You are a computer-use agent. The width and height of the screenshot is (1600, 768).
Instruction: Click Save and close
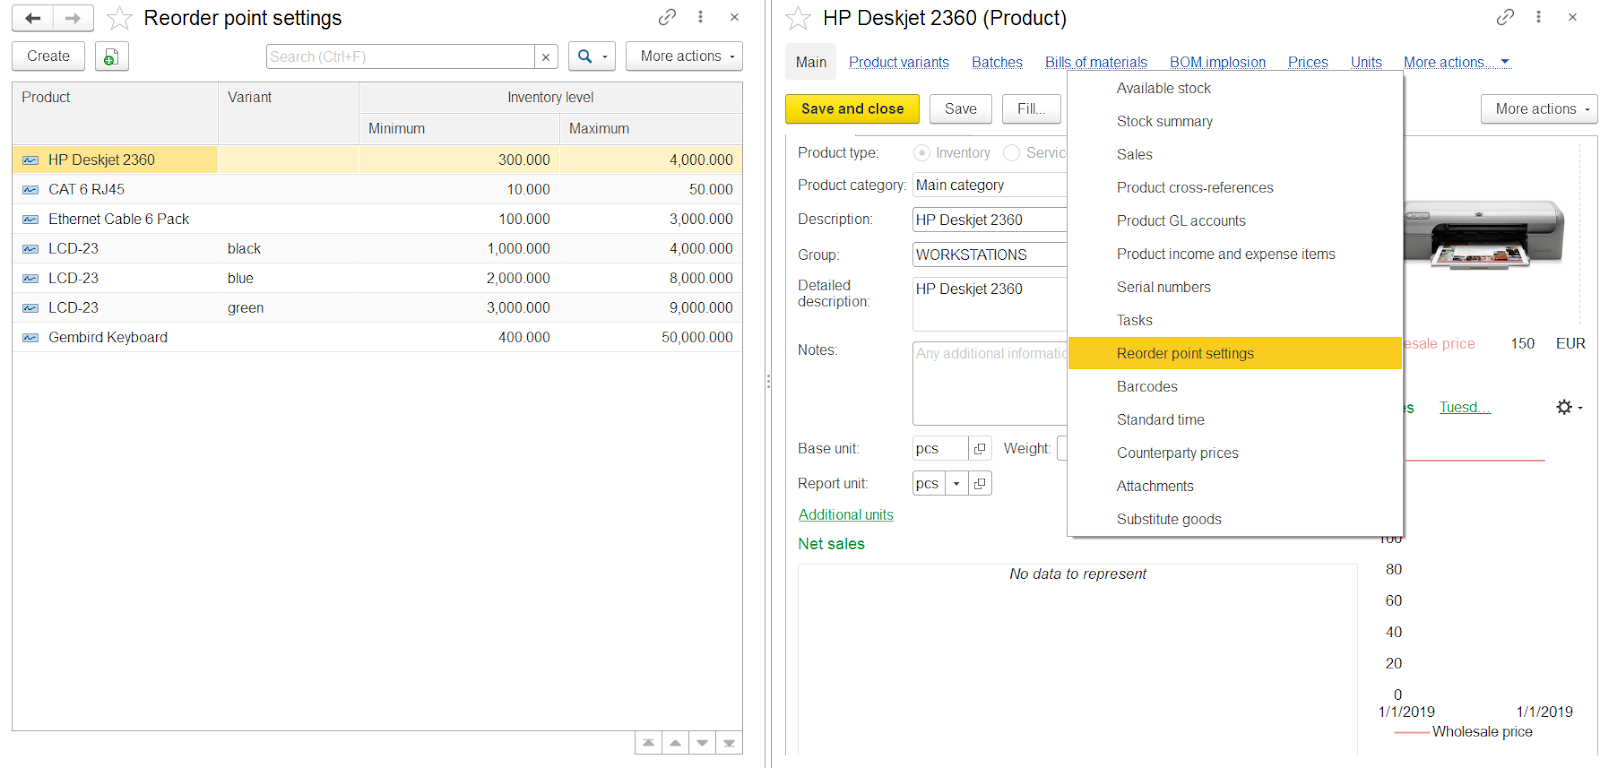(852, 109)
